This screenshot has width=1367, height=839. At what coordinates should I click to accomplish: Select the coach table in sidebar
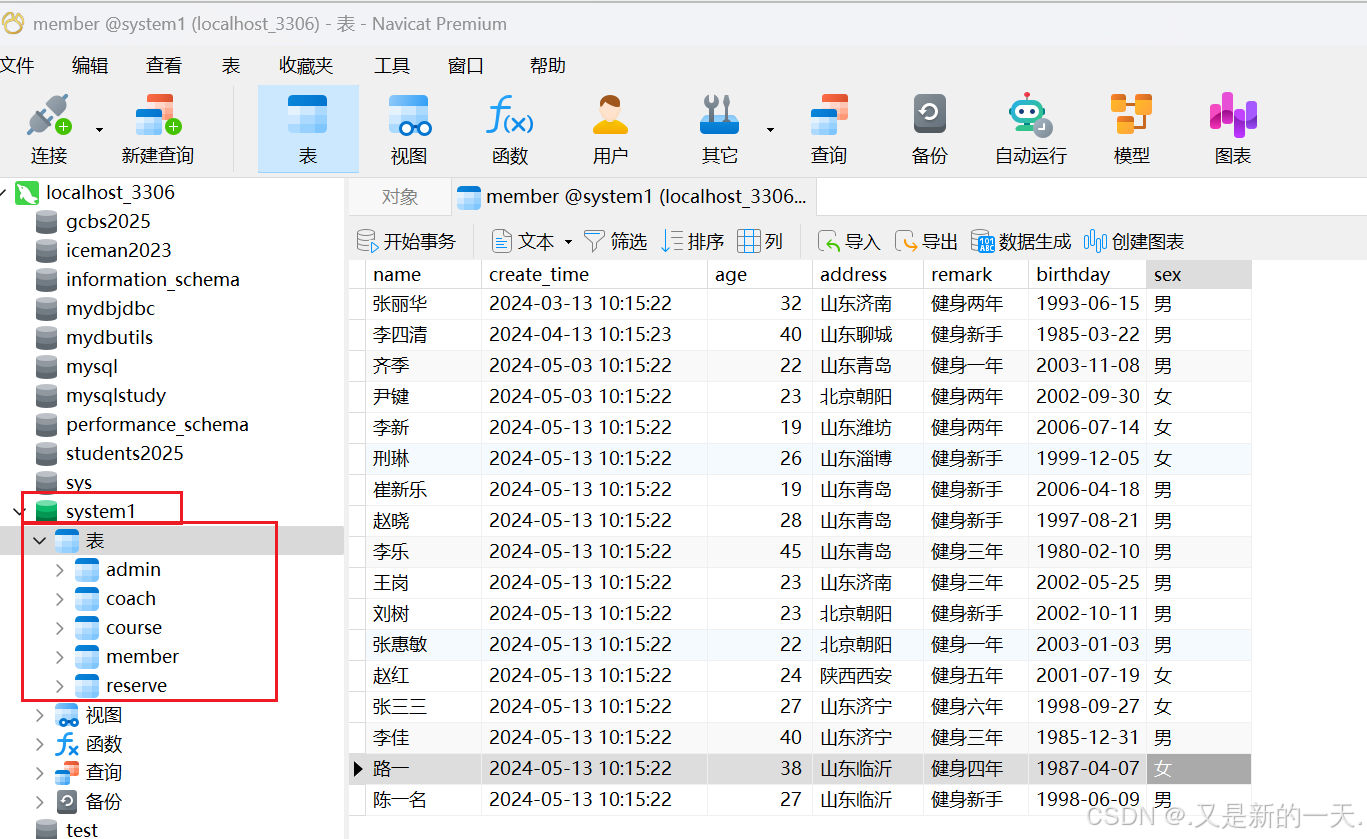coord(130,598)
